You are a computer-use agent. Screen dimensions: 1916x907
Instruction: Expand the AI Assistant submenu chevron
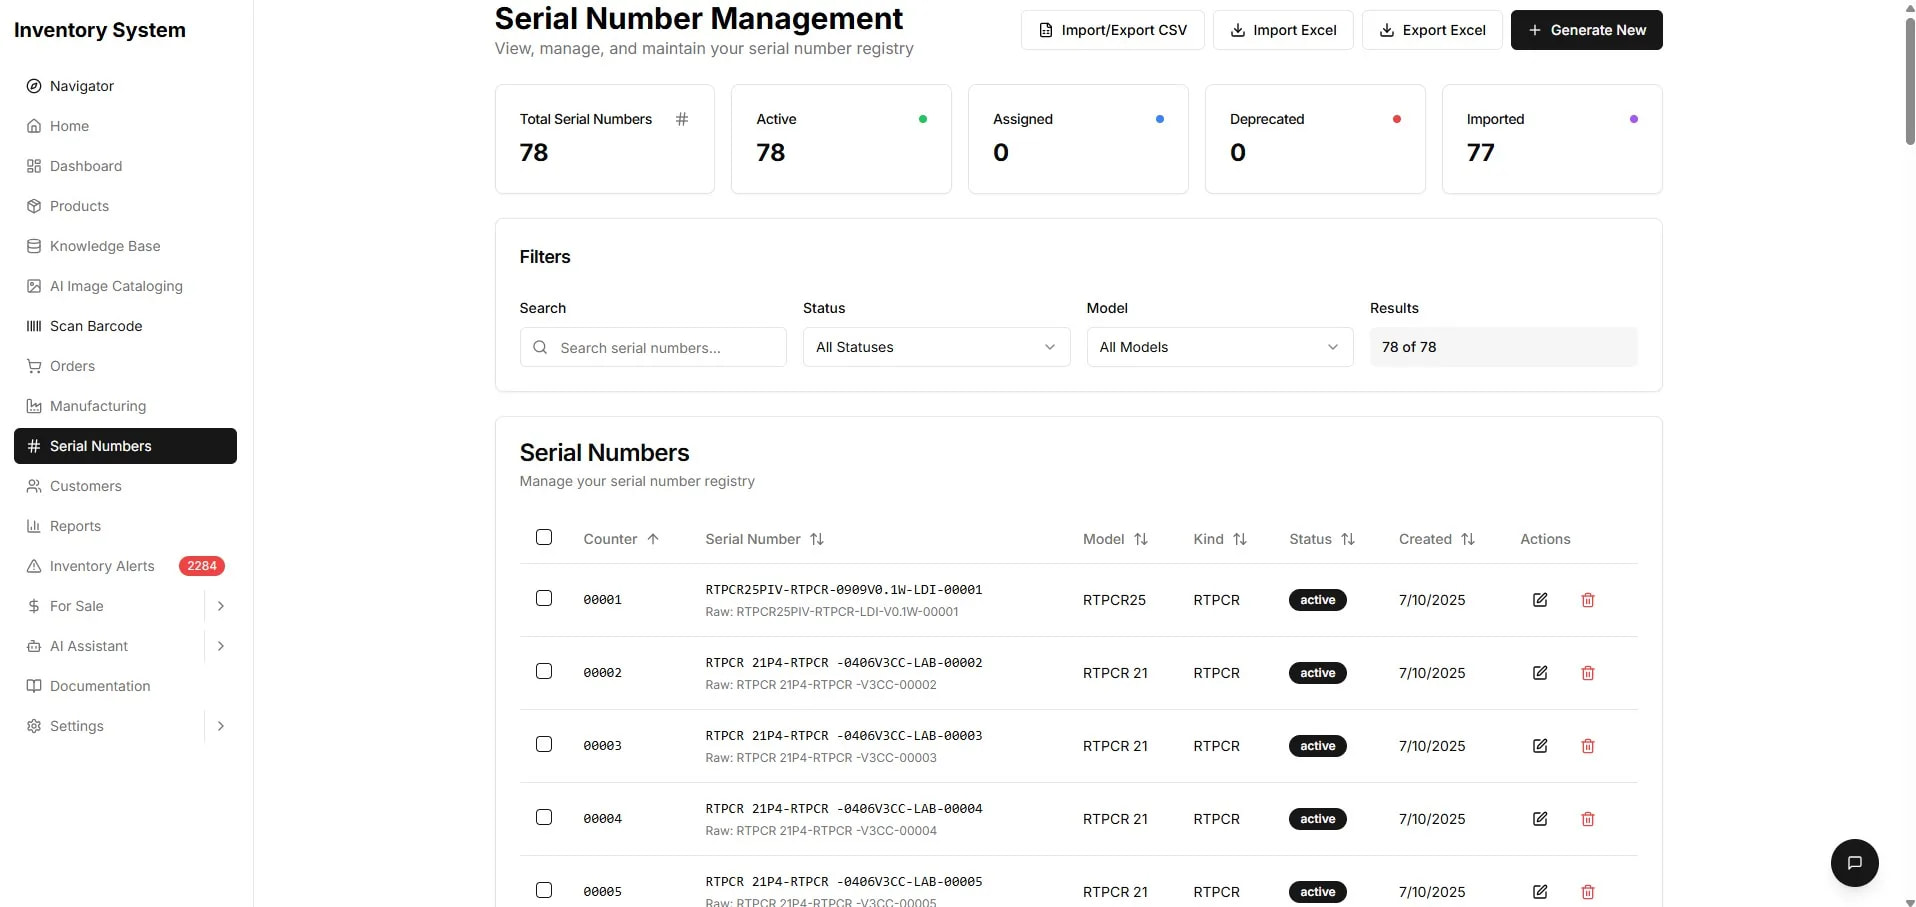coord(221,646)
